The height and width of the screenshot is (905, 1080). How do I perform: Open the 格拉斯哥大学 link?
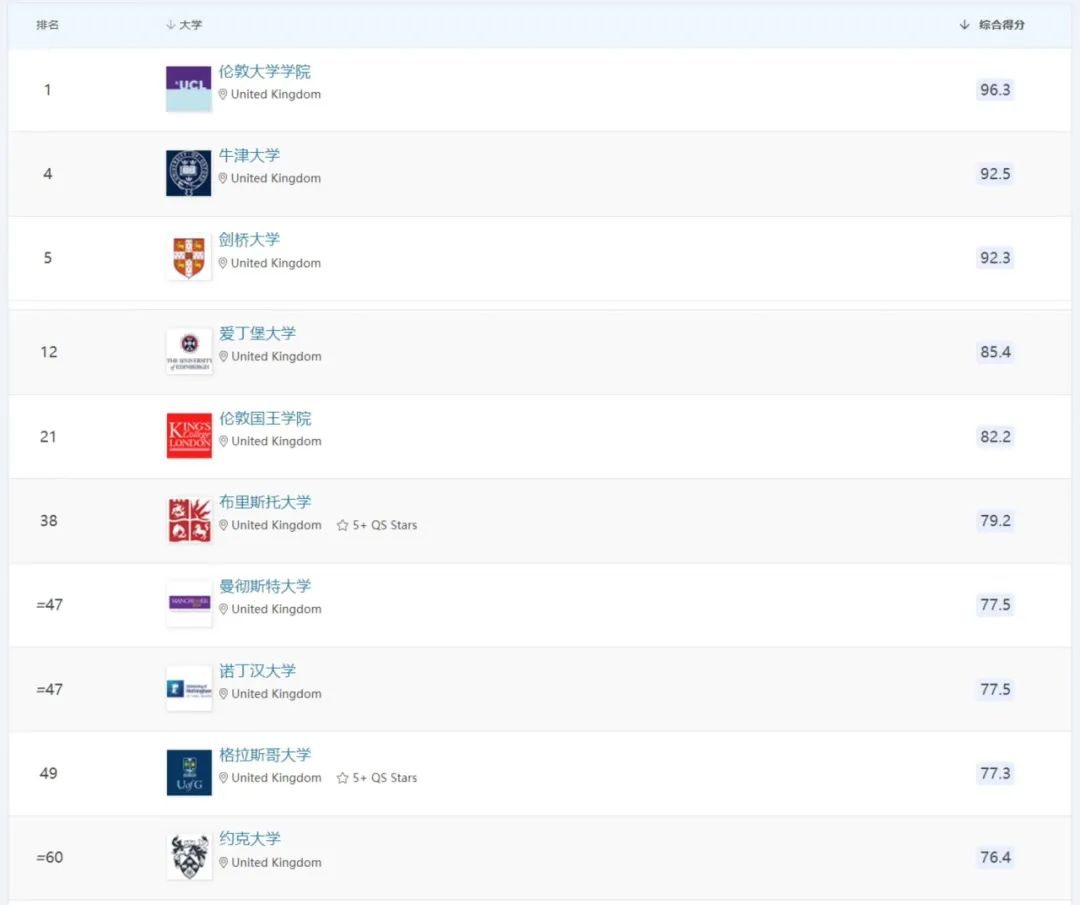[265, 755]
